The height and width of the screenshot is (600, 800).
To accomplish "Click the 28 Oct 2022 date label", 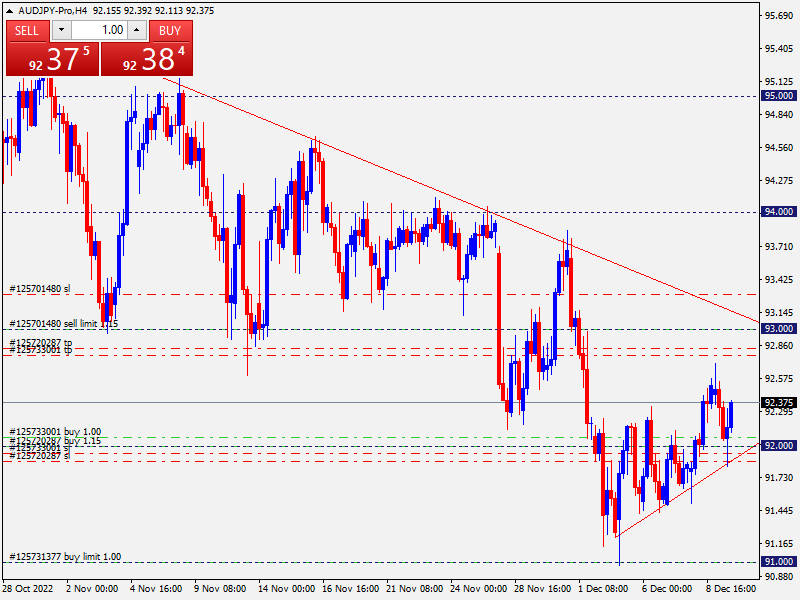I will [28, 588].
